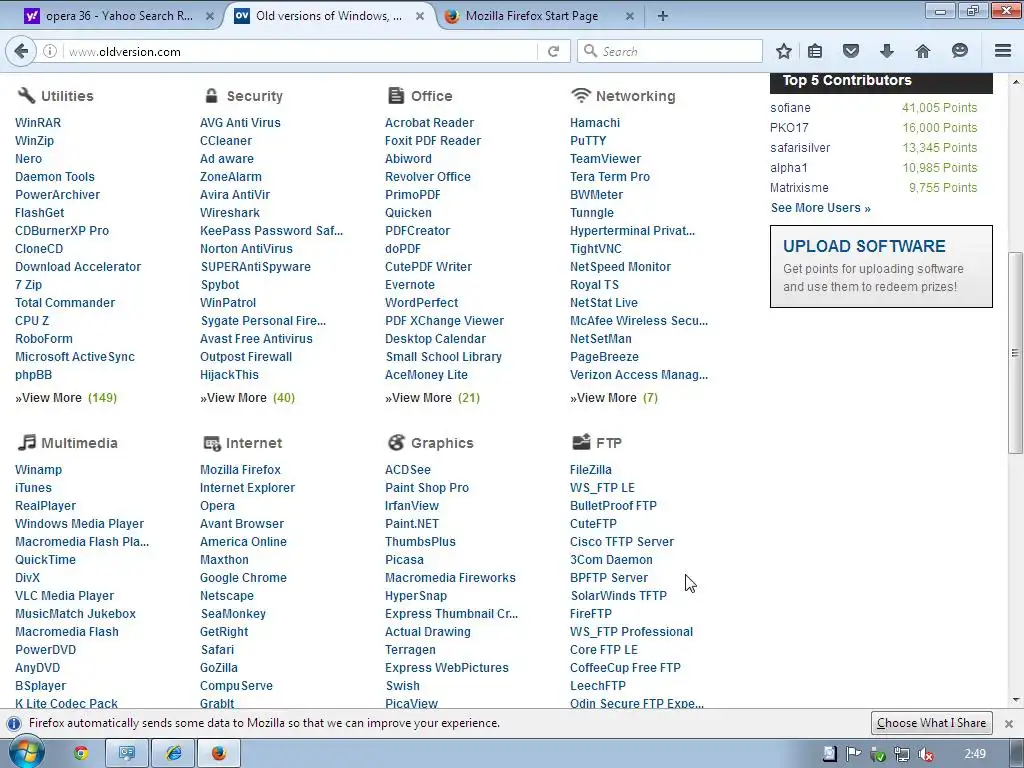Open the FileZilla link under FTP
The height and width of the screenshot is (768, 1024).
coord(590,470)
